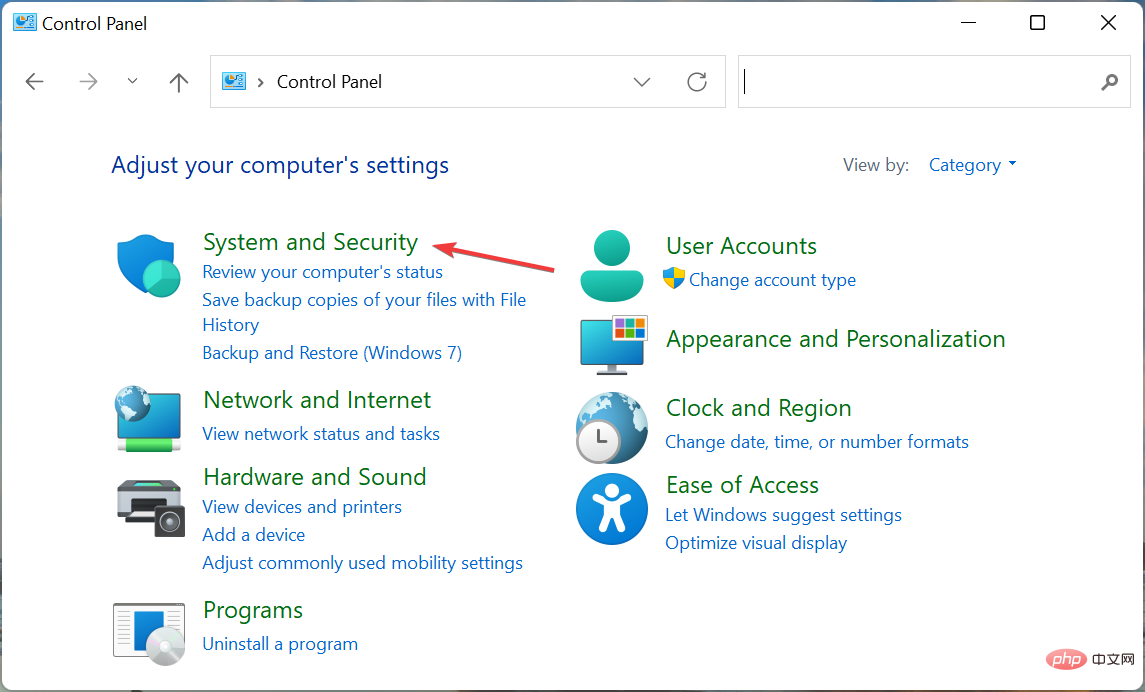Viewport: 1145px width, 692px height.
Task: Click the Programs disc icon
Action: tap(149, 634)
